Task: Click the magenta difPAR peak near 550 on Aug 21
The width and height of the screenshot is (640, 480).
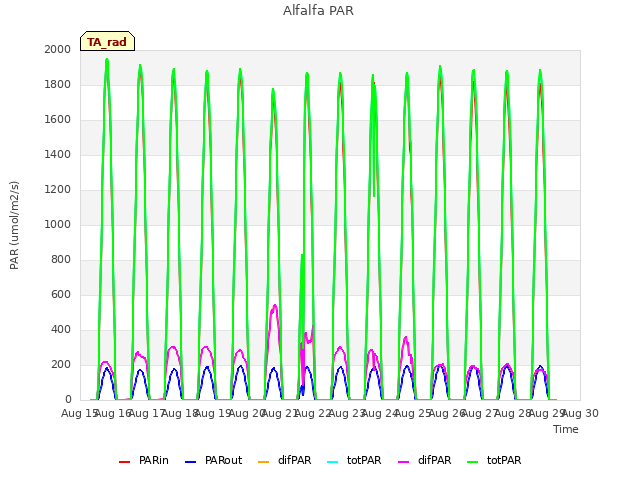Action: 275,306
